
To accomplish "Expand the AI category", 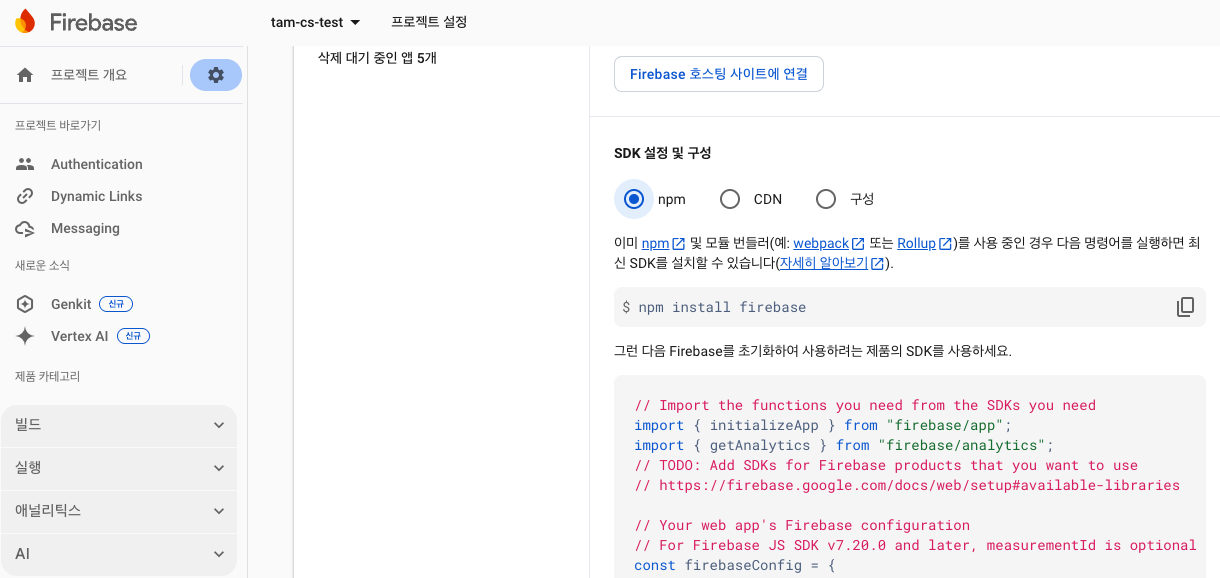I will [x=119, y=554].
